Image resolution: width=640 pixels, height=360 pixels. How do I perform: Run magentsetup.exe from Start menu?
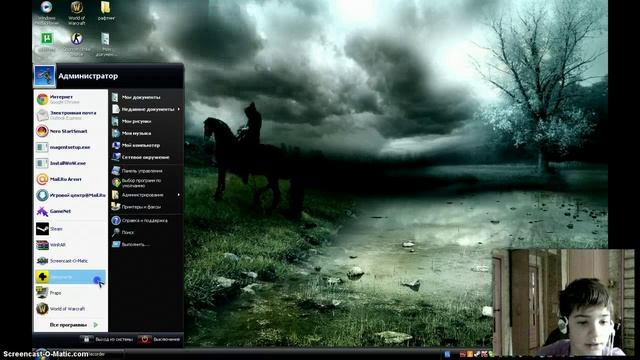[70, 147]
